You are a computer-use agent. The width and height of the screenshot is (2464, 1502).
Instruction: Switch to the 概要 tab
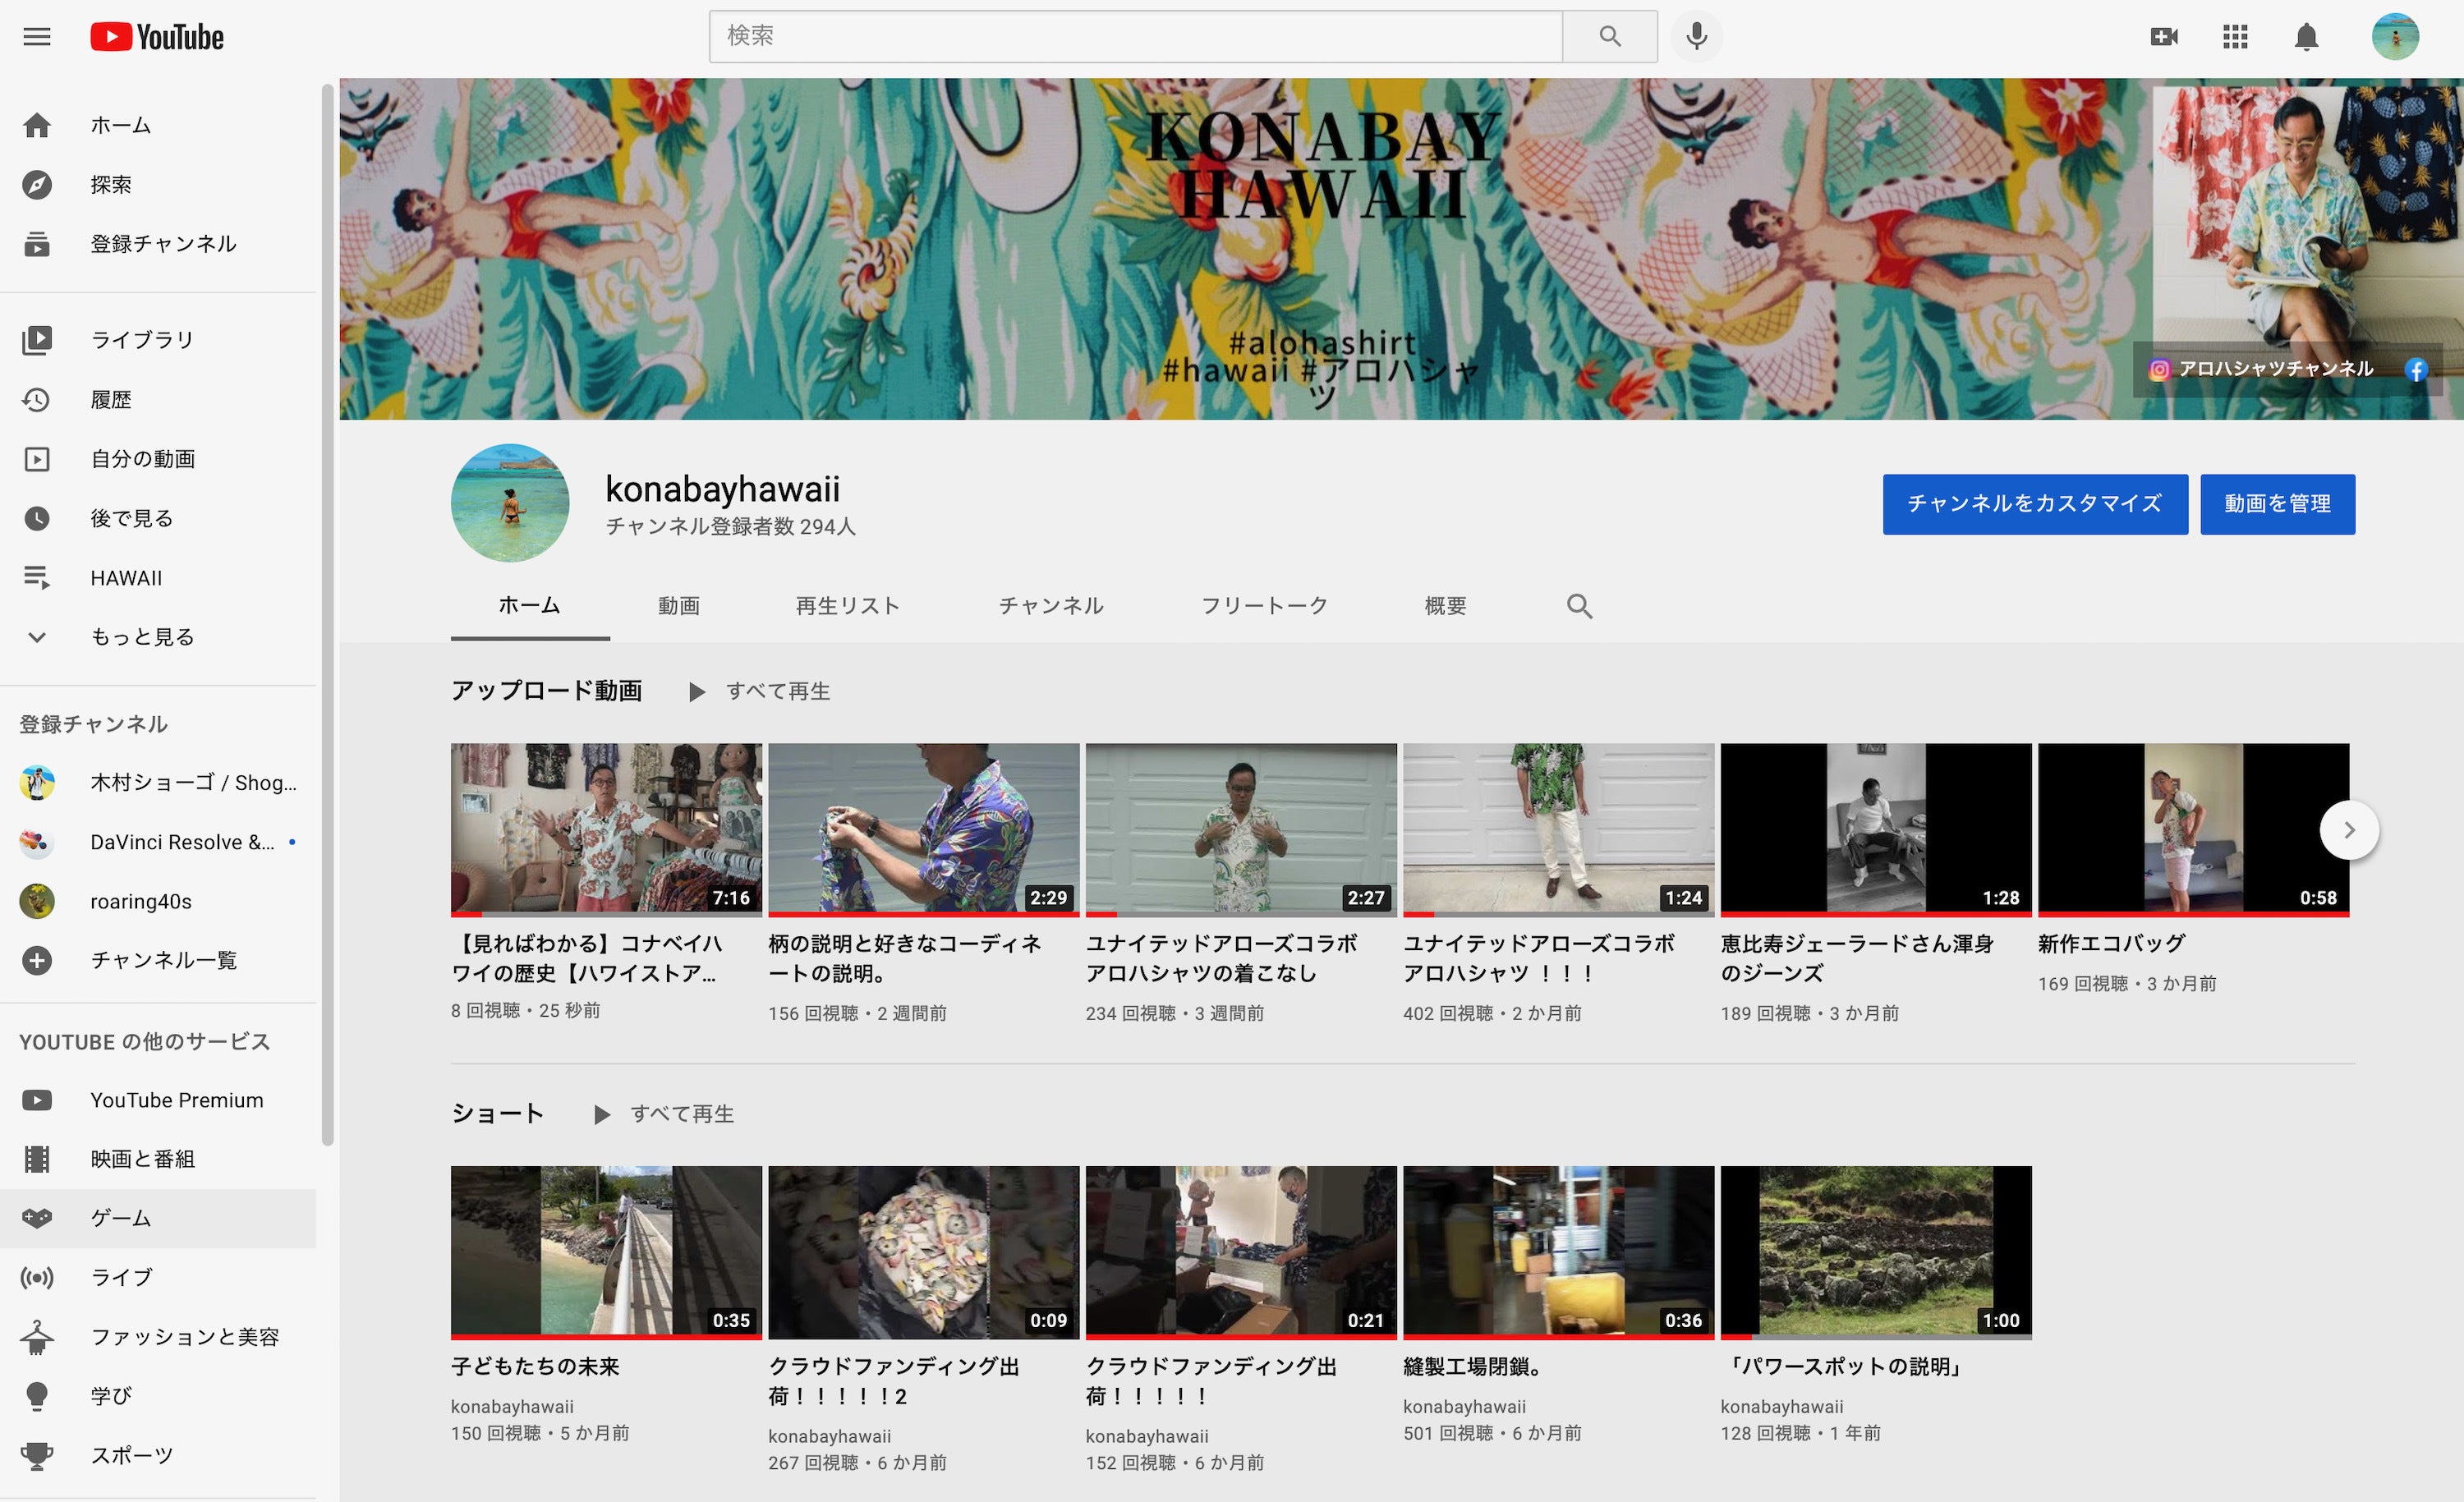(x=1445, y=606)
